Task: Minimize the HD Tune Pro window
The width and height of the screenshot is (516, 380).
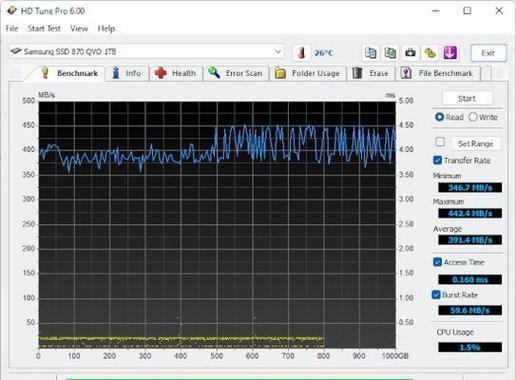Action: pos(435,11)
